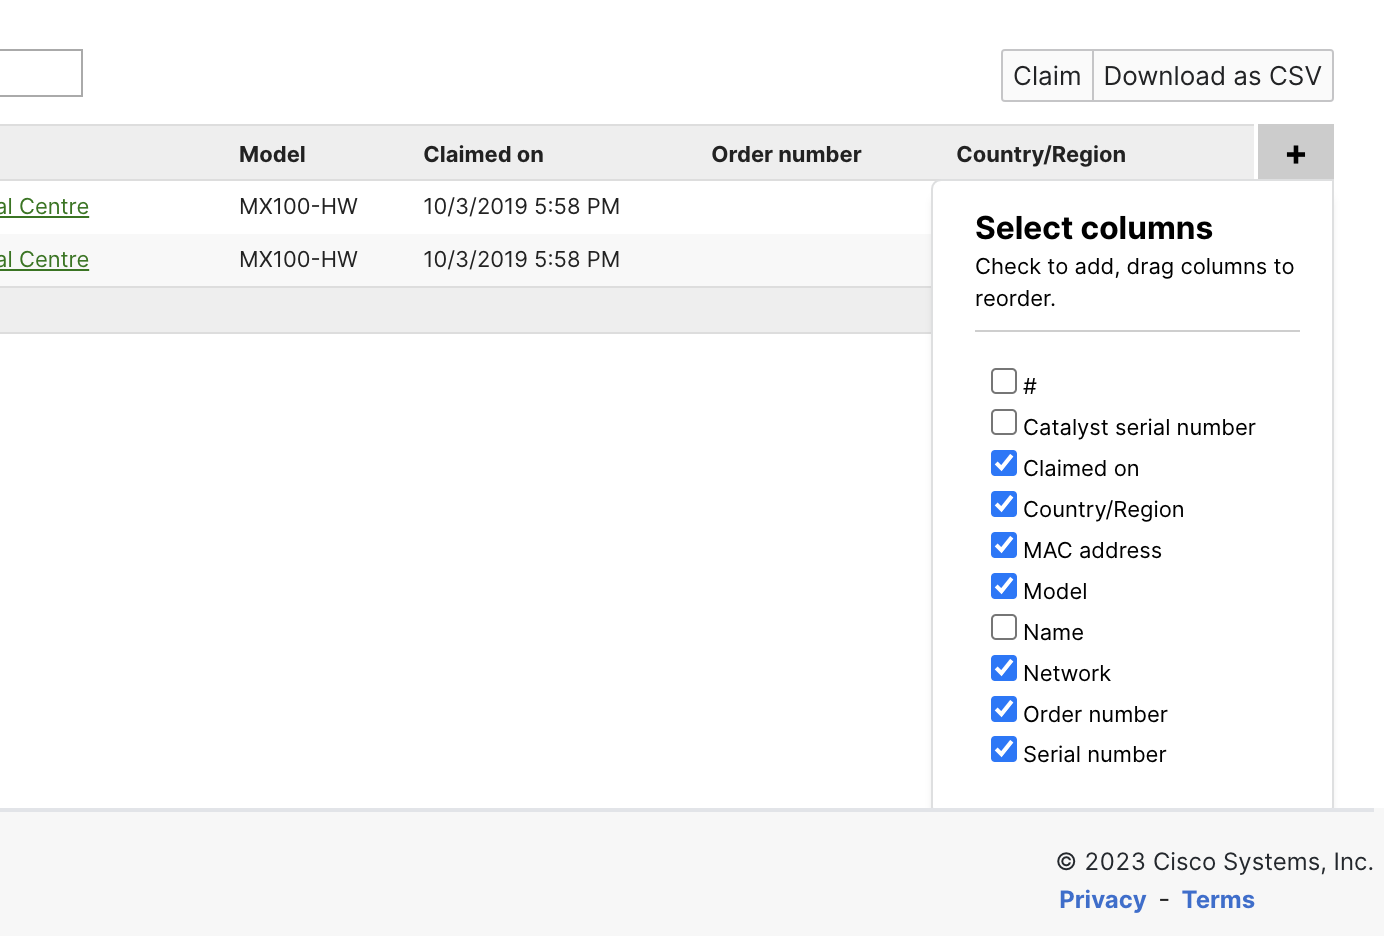Click the Claim button

pyautogui.click(x=1046, y=75)
